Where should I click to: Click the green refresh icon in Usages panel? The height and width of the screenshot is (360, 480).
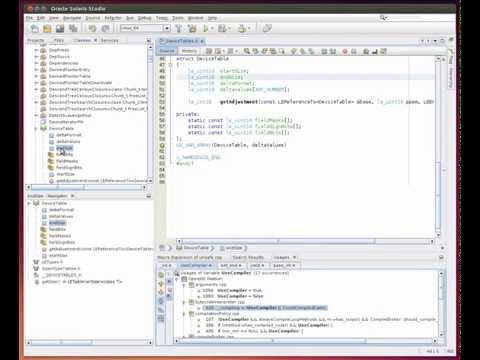coord(161,275)
